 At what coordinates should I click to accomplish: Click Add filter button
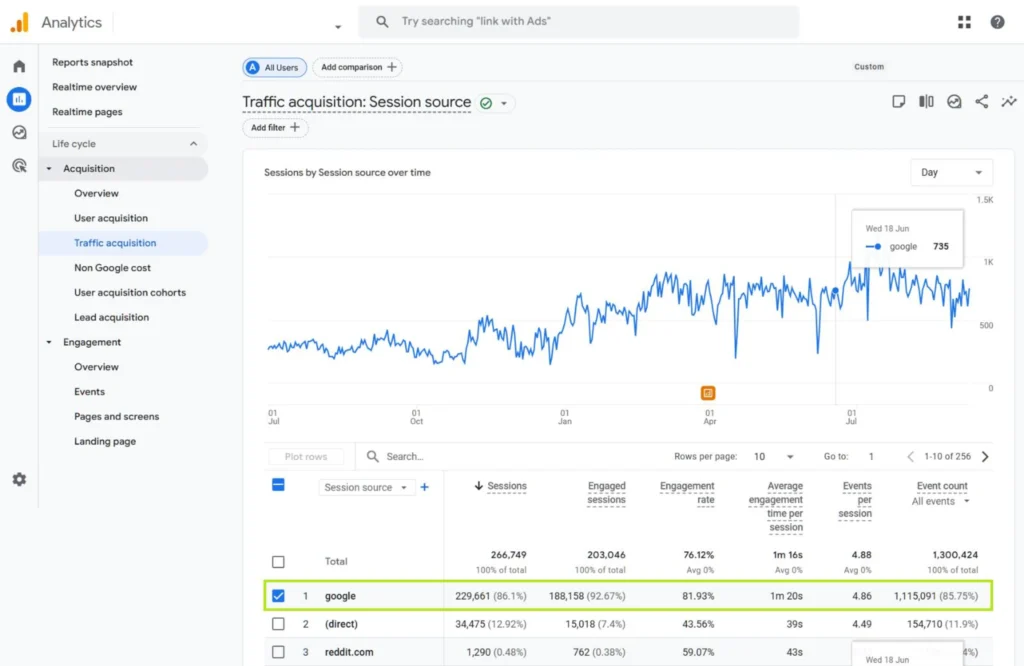click(x=275, y=127)
